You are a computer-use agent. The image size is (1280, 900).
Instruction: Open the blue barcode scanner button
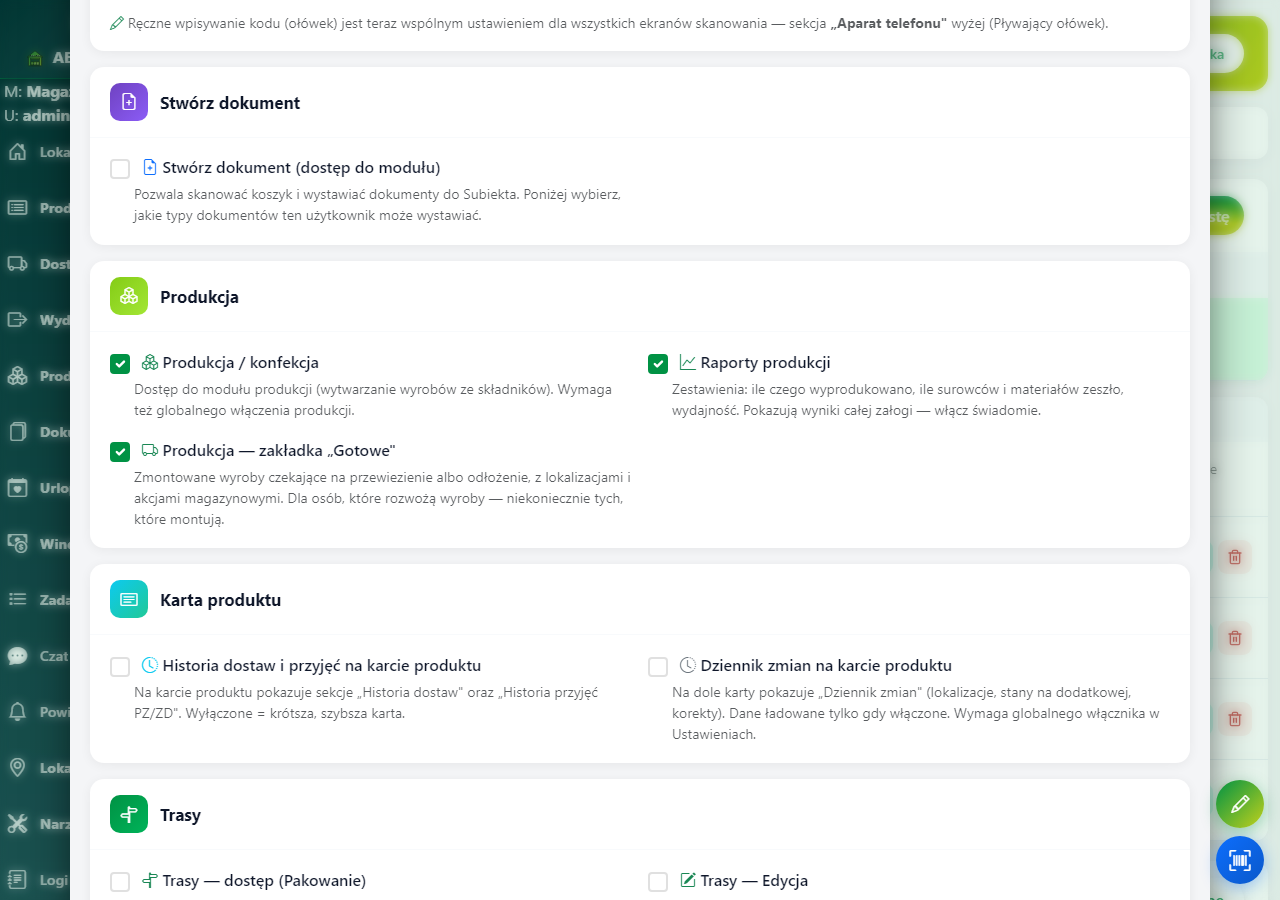pos(1240,860)
